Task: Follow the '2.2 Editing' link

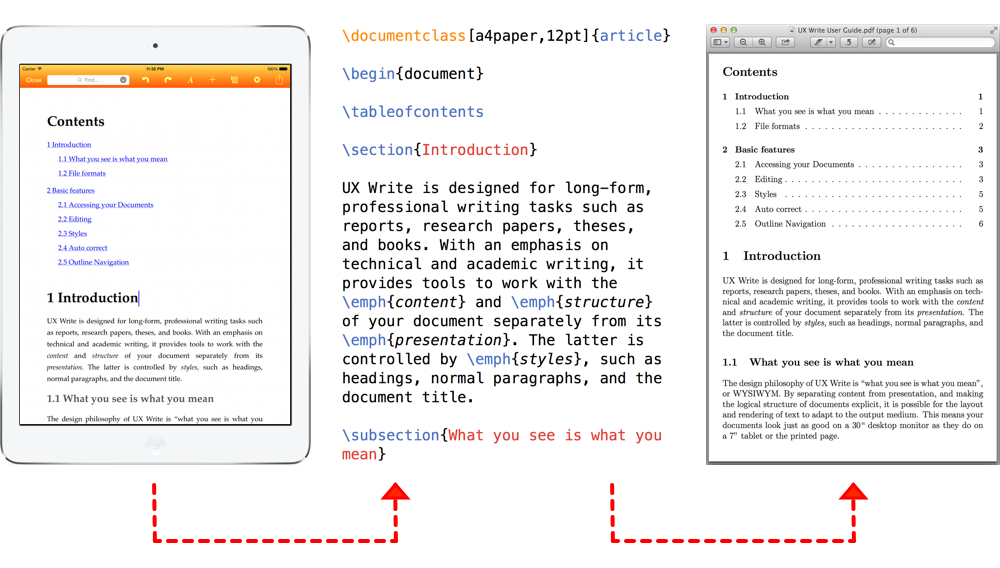Action: click(75, 219)
